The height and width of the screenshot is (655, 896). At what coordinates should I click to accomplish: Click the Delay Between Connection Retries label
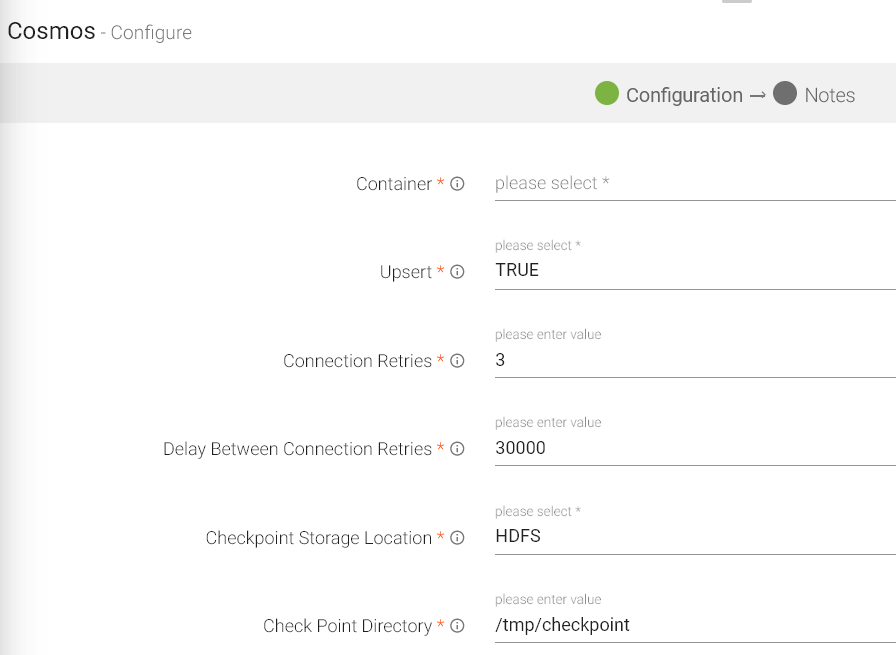click(297, 449)
